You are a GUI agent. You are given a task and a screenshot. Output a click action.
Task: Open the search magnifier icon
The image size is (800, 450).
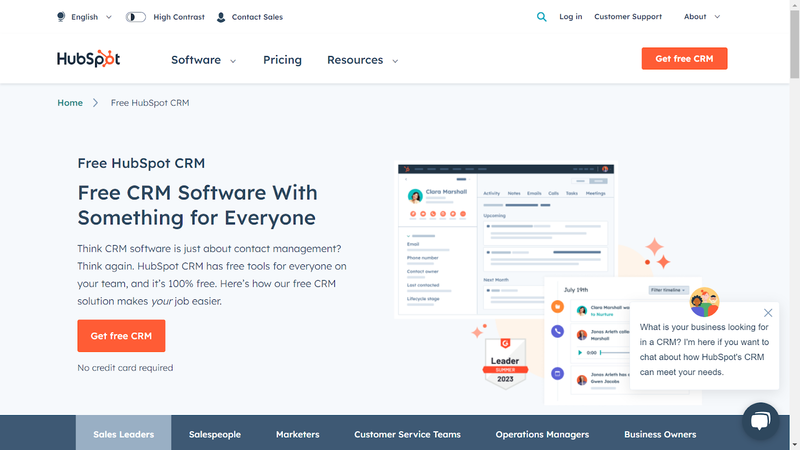click(541, 17)
